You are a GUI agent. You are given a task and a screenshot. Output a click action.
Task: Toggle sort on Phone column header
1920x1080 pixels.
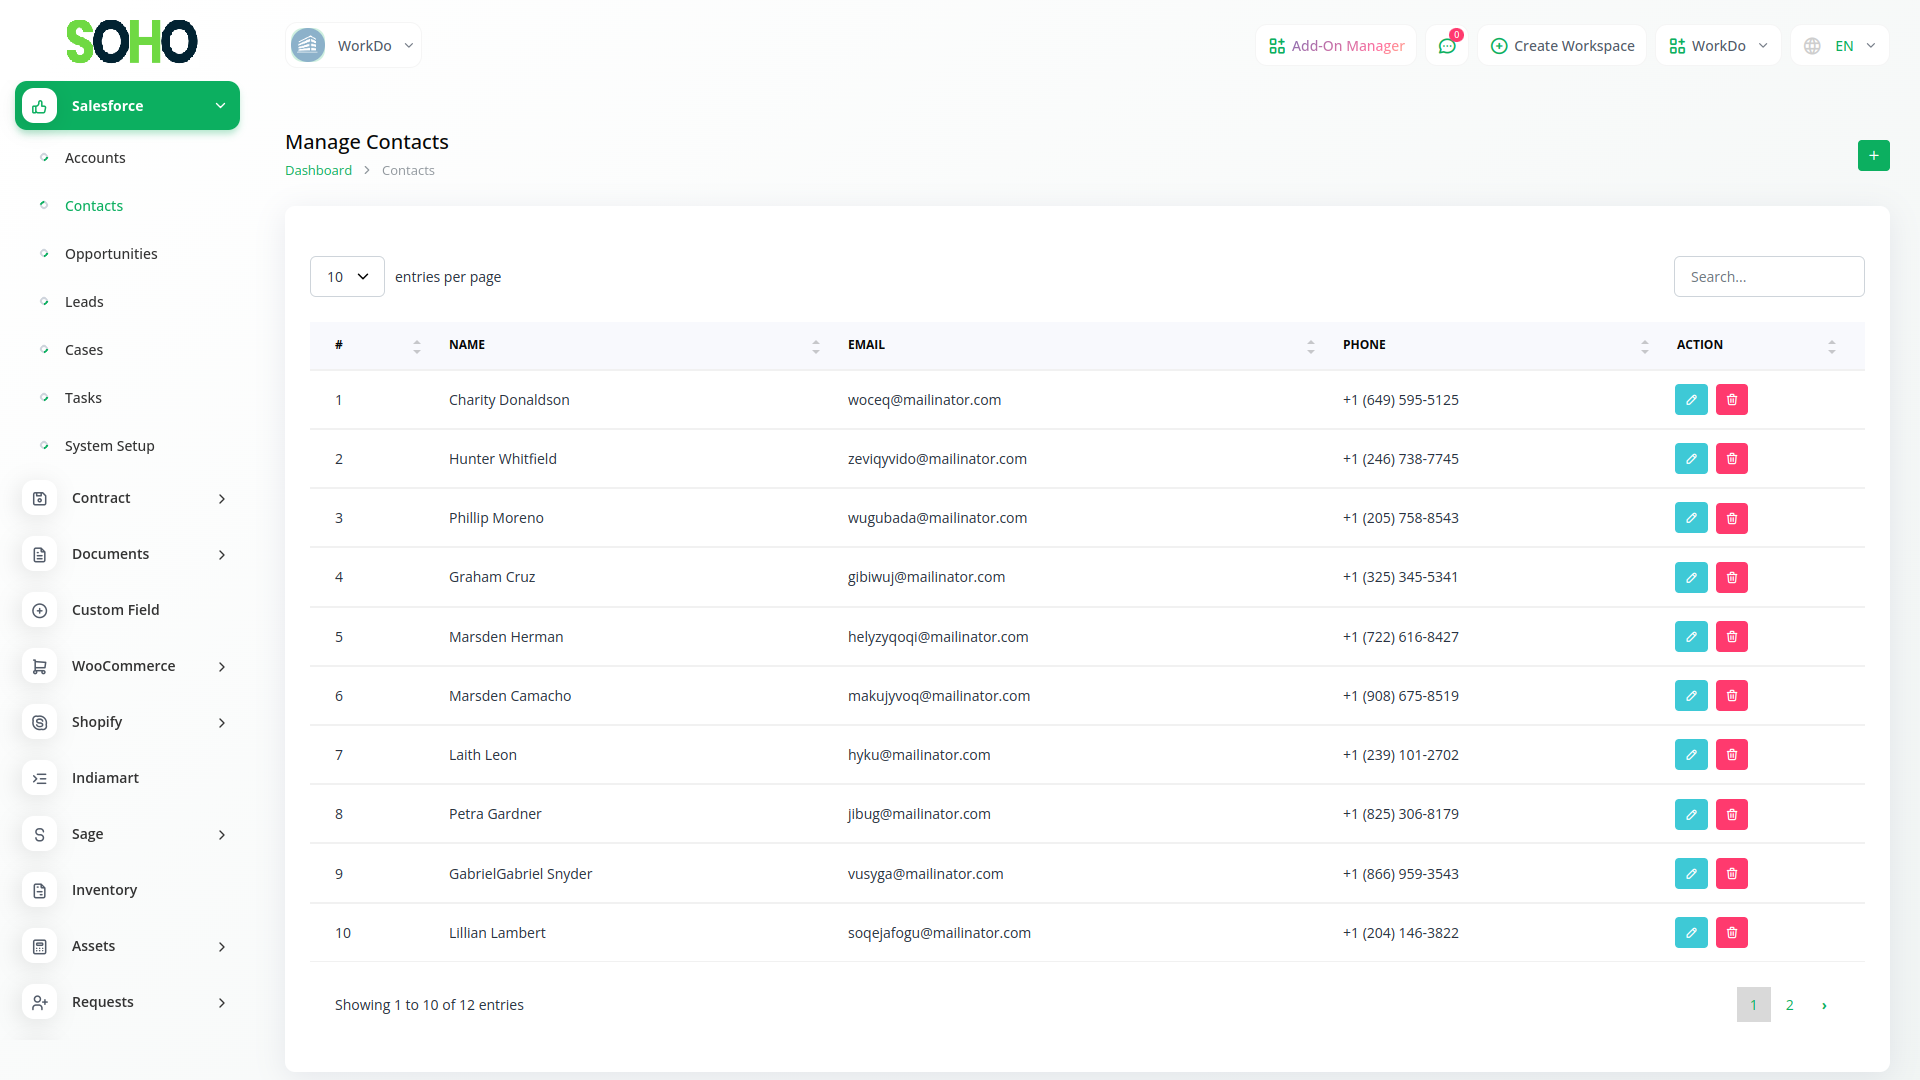click(1644, 346)
